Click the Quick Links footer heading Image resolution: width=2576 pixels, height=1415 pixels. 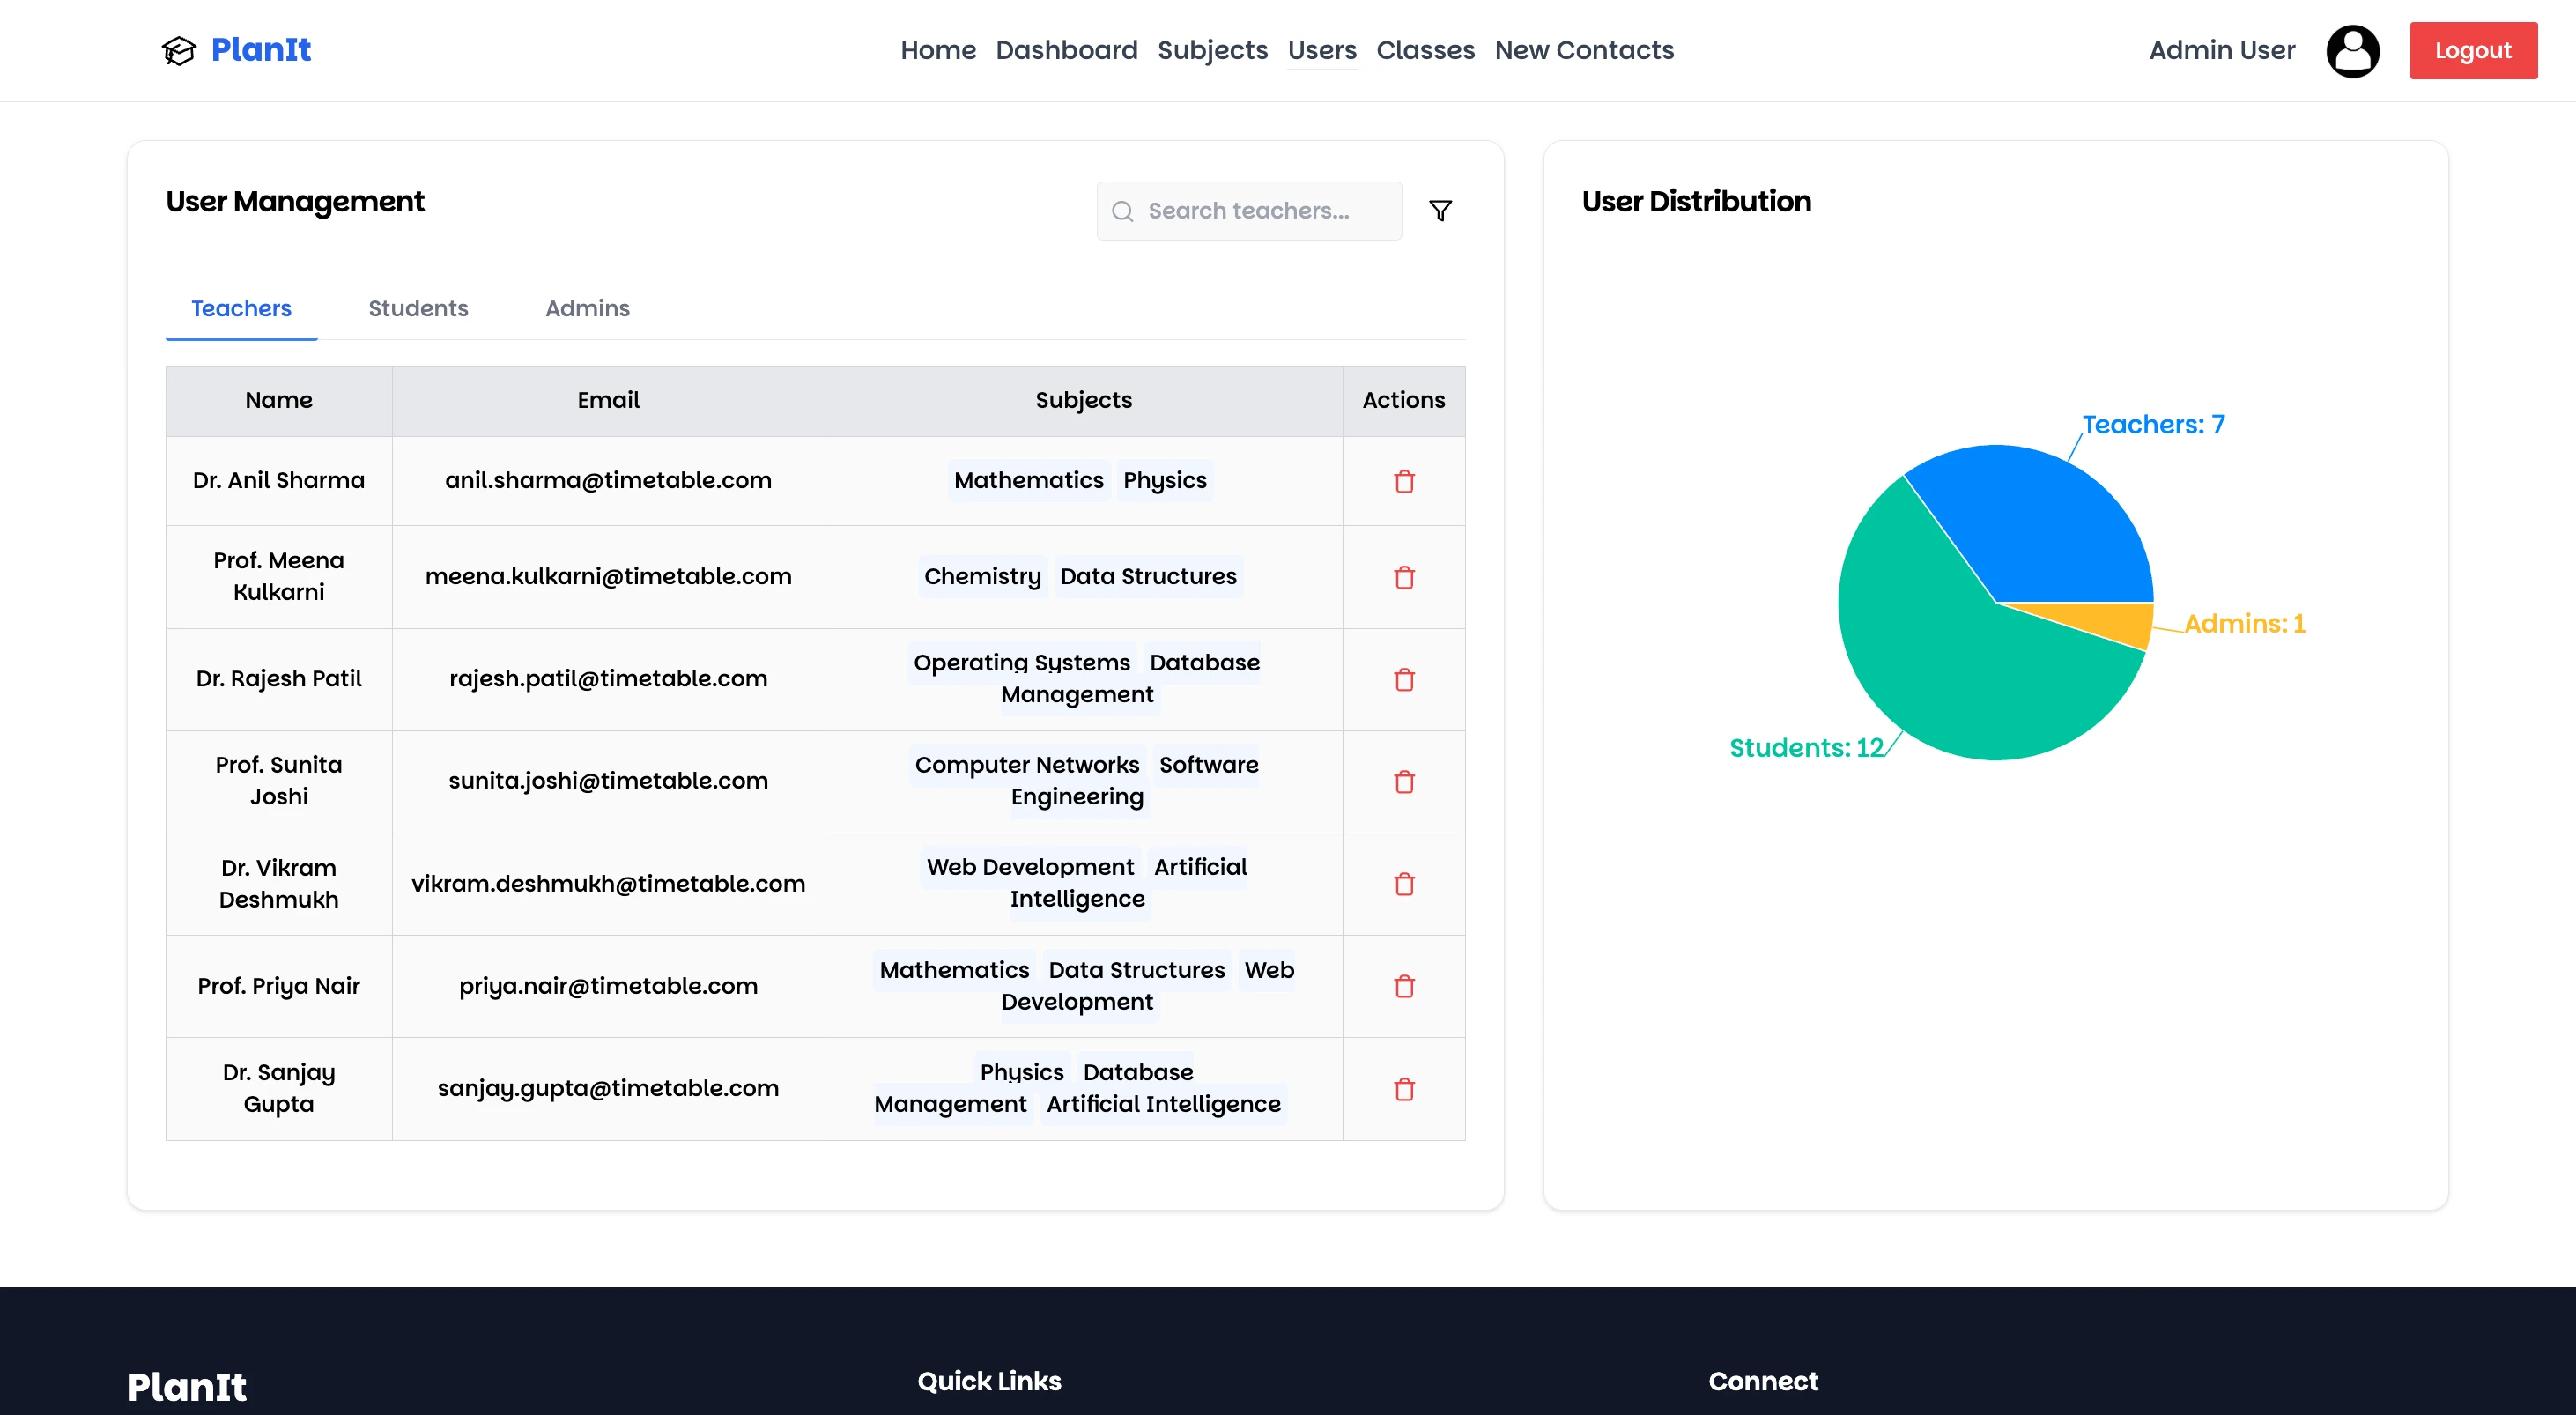coord(989,1381)
